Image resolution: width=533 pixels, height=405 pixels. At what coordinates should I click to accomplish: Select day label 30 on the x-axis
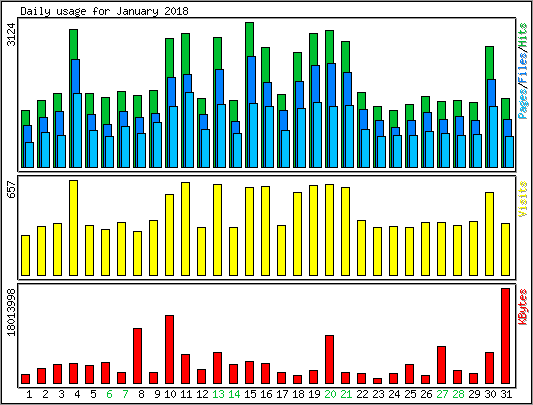[x=490, y=394]
